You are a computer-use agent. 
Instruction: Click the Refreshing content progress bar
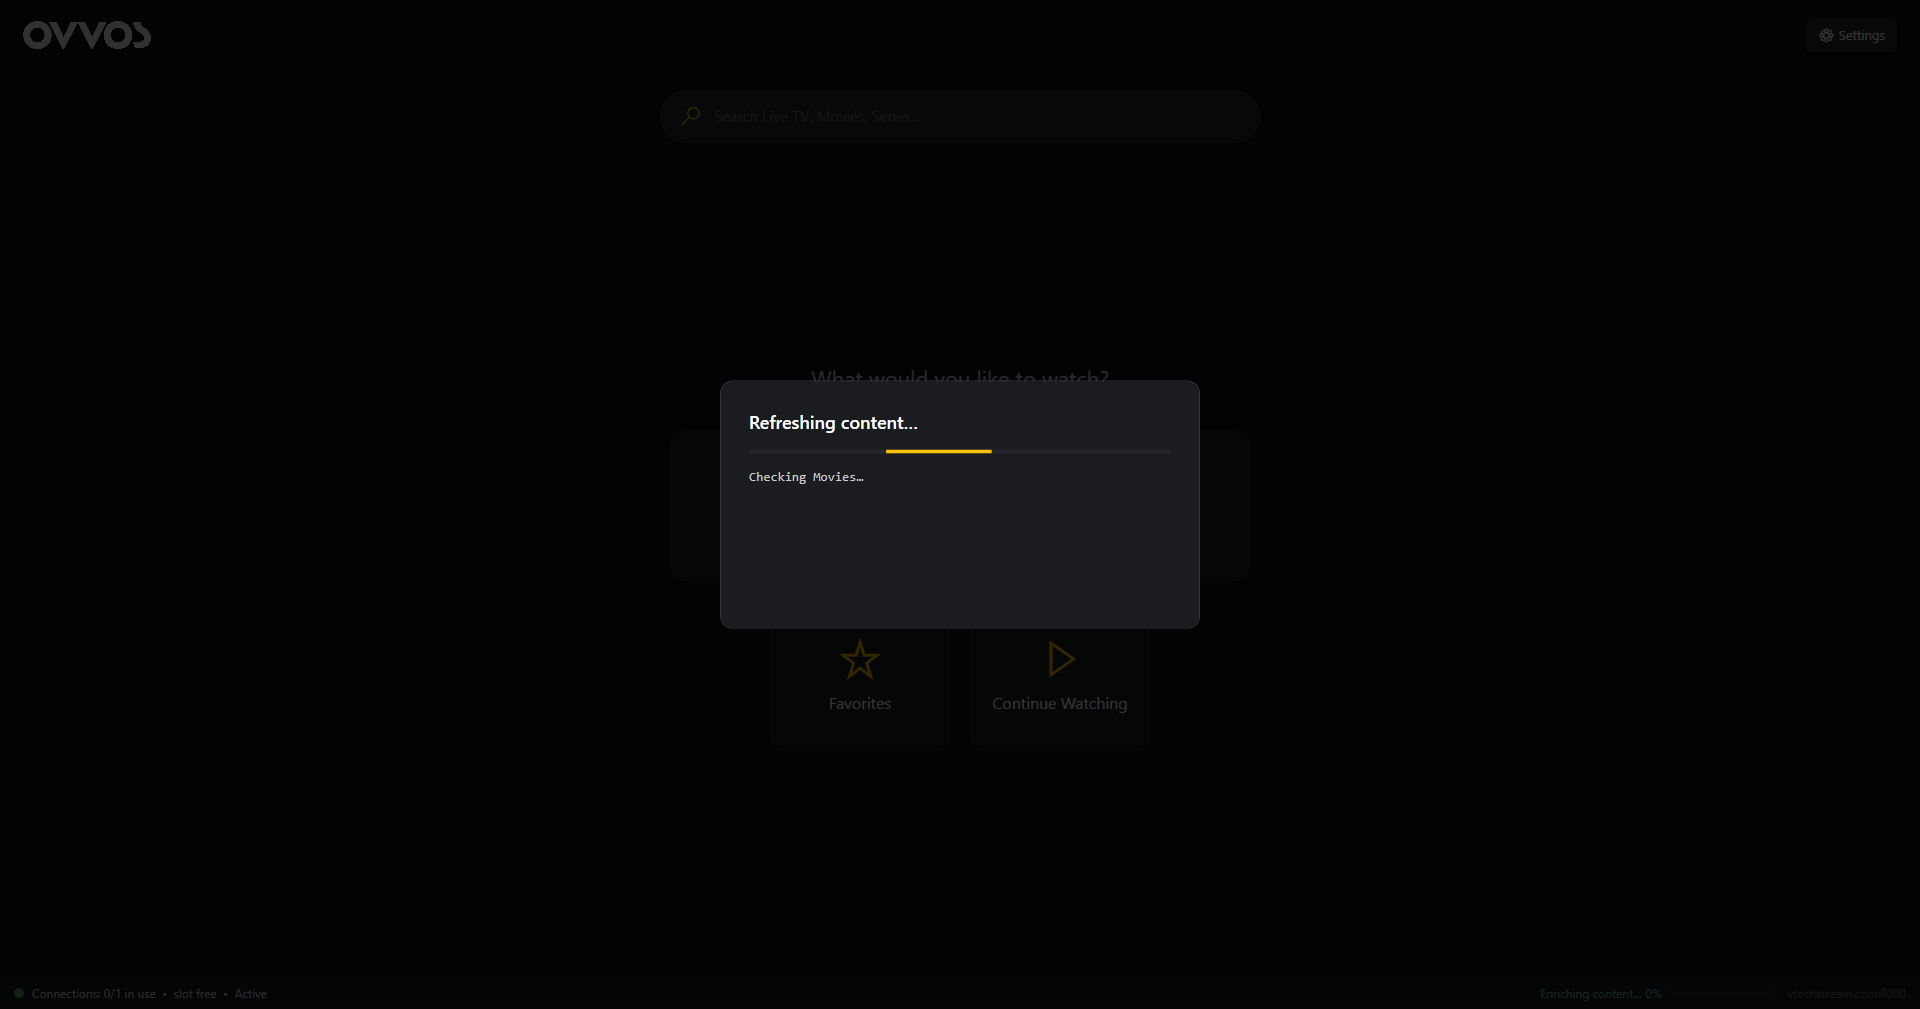click(x=960, y=452)
